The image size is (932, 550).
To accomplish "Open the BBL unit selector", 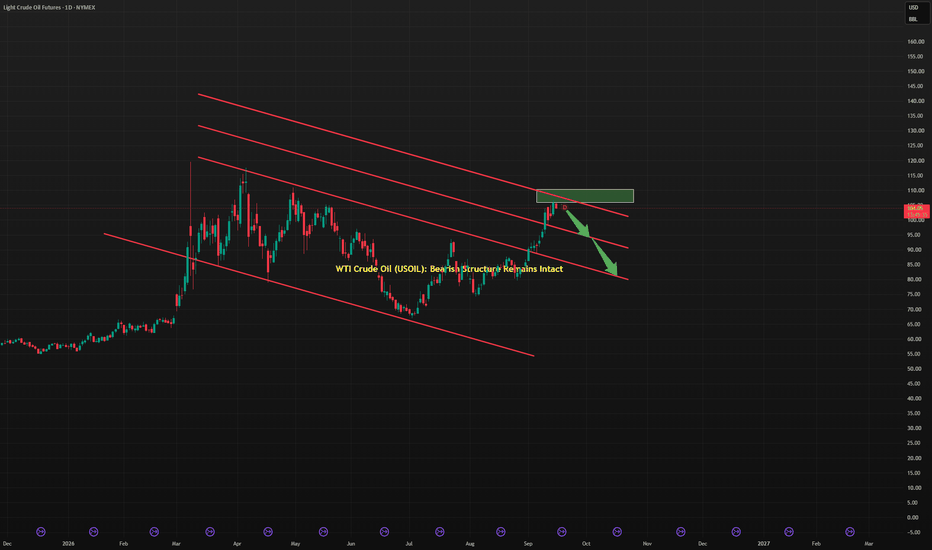I will coord(914,19).
